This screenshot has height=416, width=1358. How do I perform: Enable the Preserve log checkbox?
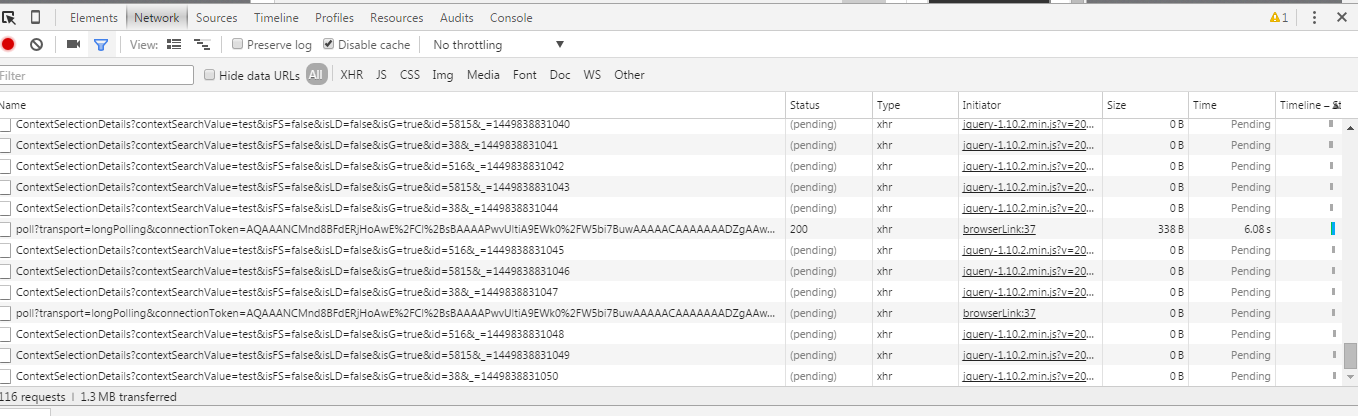(x=238, y=44)
